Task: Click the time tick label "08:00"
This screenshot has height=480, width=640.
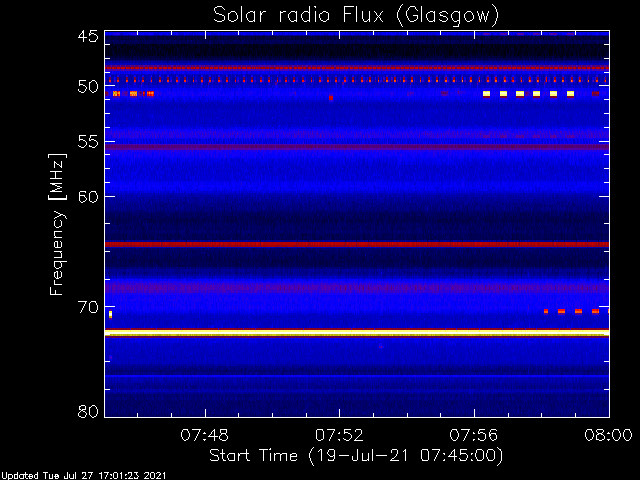Action: (x=609, y=436)
